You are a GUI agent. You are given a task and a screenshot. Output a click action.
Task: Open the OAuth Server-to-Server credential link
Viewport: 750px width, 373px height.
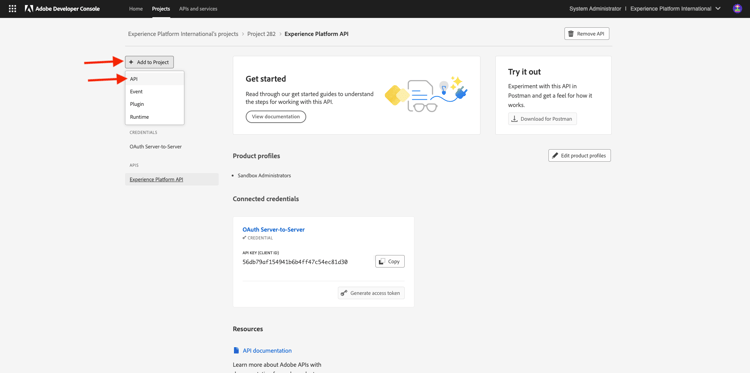pos(274,230)
